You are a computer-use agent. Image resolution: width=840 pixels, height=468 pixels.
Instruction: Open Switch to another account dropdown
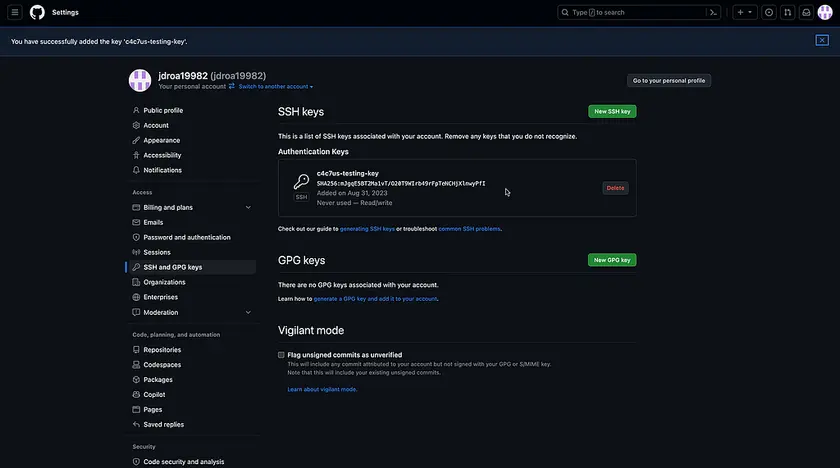(x=276, y=86)
